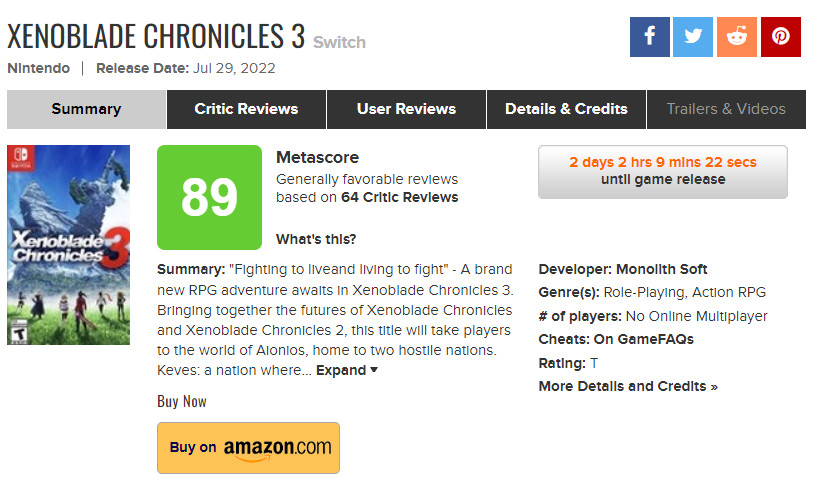Click the Buy on Amazon button
Viewport: 825px width, 489px height.
click(x=248, y=447)
